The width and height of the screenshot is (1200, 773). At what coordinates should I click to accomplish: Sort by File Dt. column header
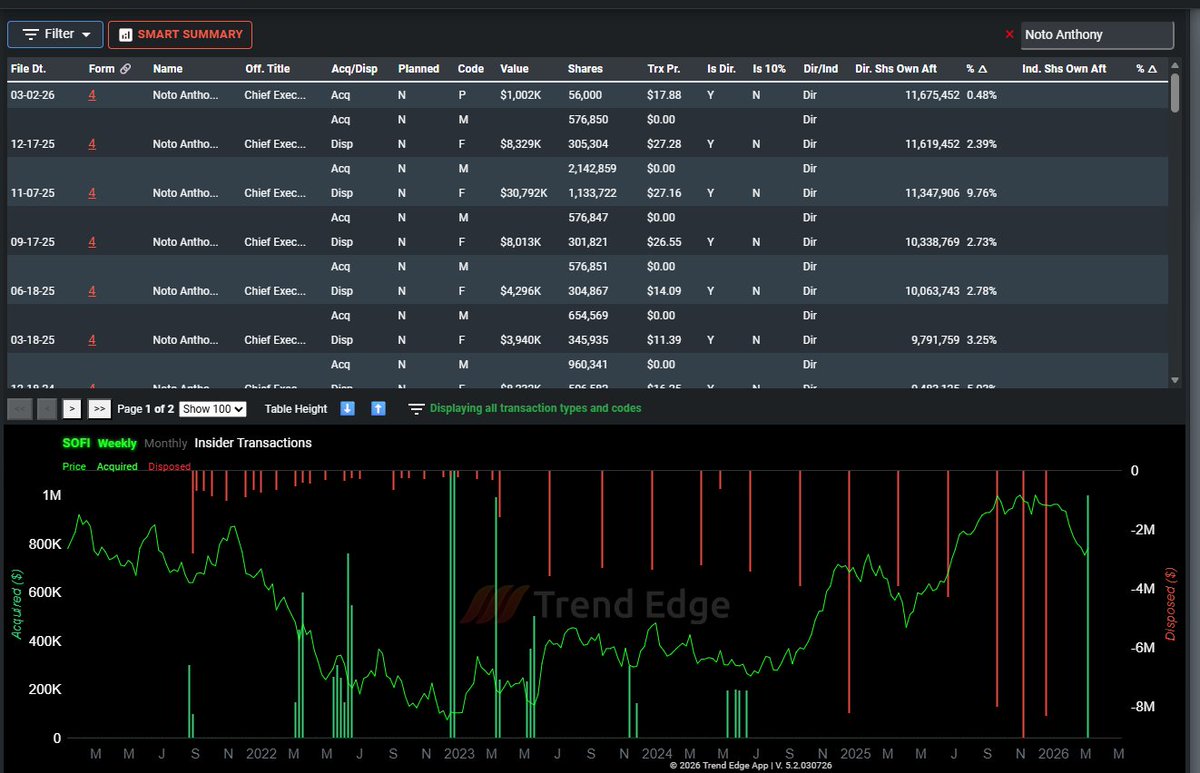click(x=28, y=69)
